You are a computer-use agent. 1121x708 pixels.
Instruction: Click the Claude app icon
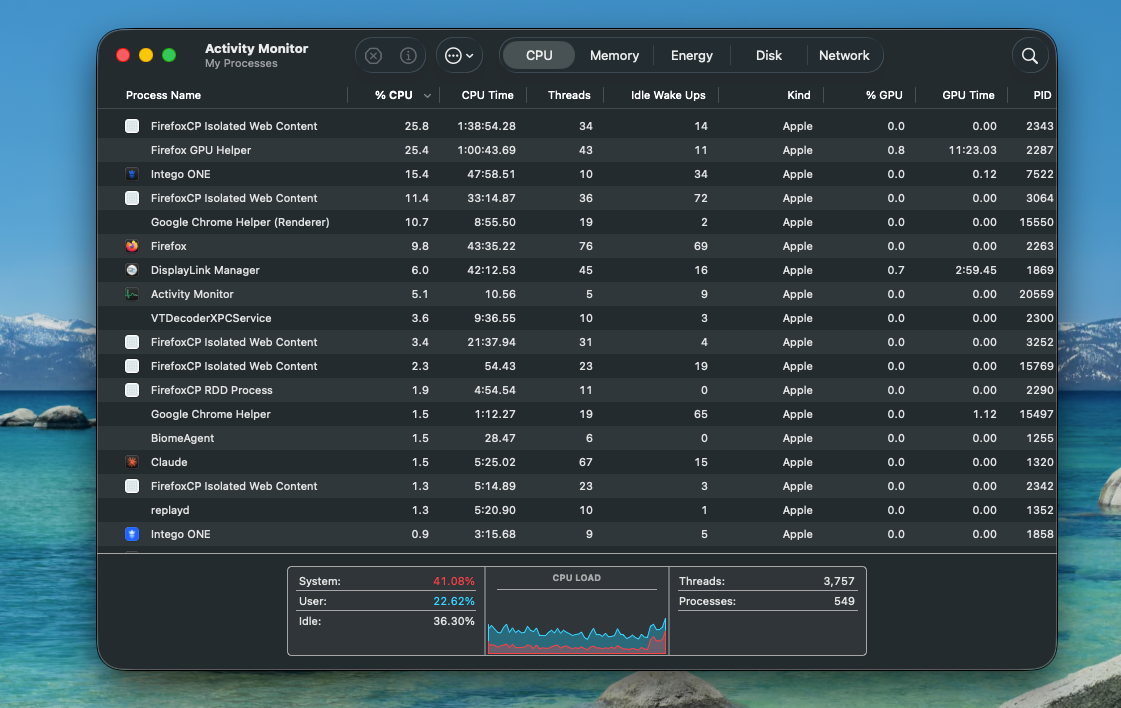[132, 462]
